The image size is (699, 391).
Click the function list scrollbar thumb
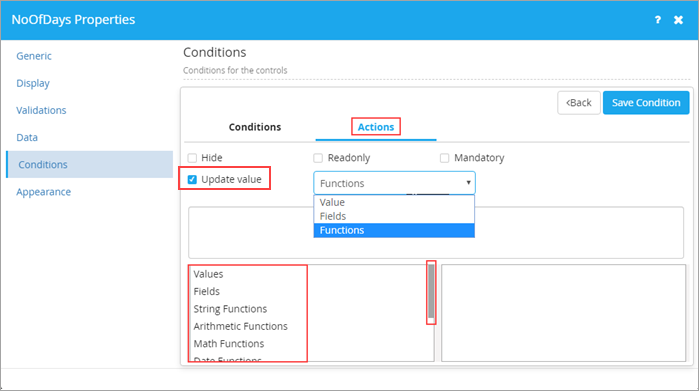tap(431, 291)
